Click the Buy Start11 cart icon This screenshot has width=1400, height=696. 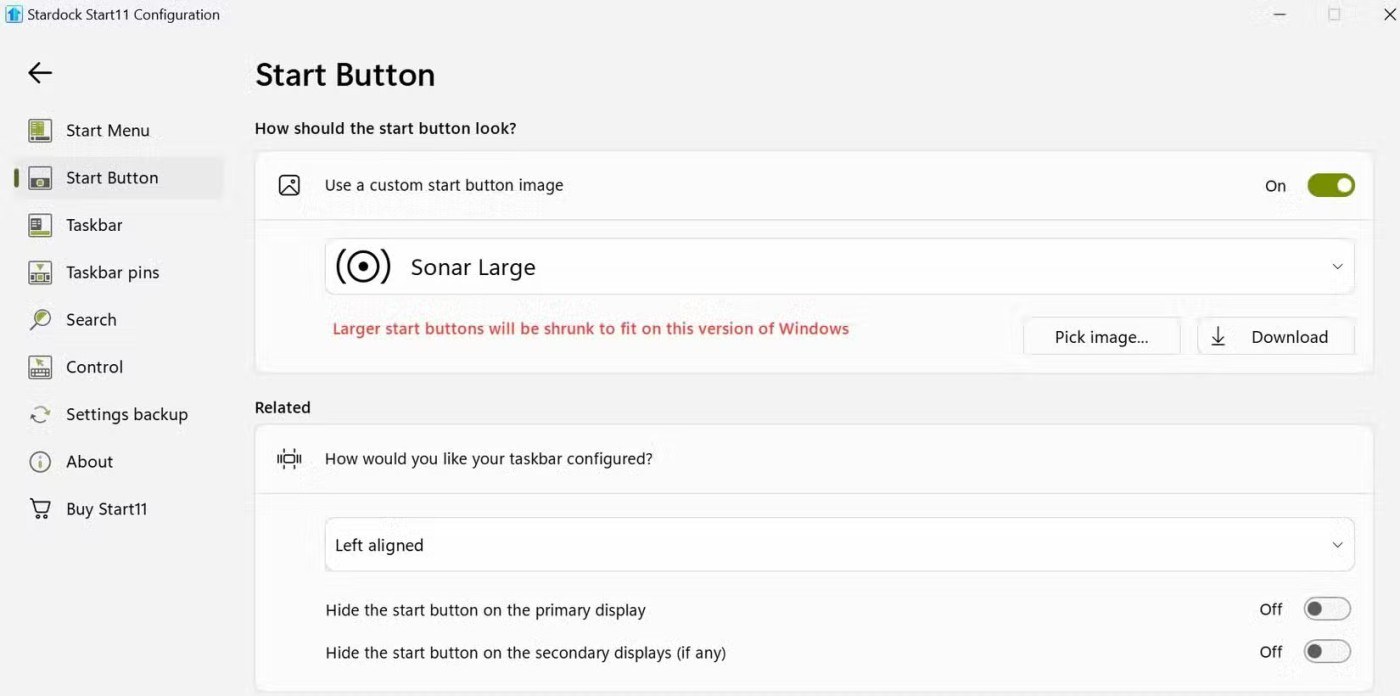point(40,509)
